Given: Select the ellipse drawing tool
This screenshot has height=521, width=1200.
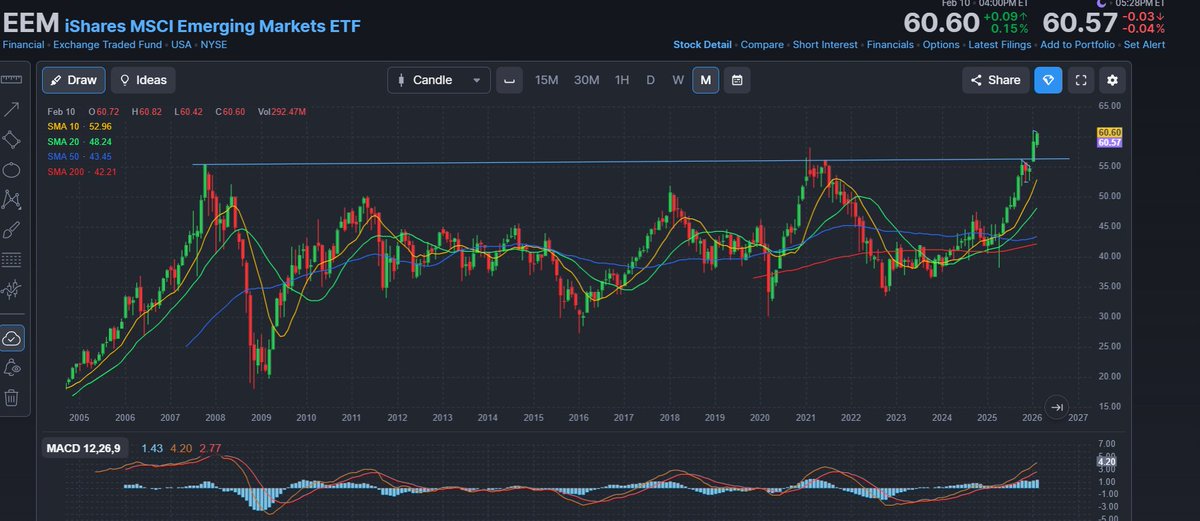Looking at the screenshot, I should pyautogui.click(x=12, y=169).
